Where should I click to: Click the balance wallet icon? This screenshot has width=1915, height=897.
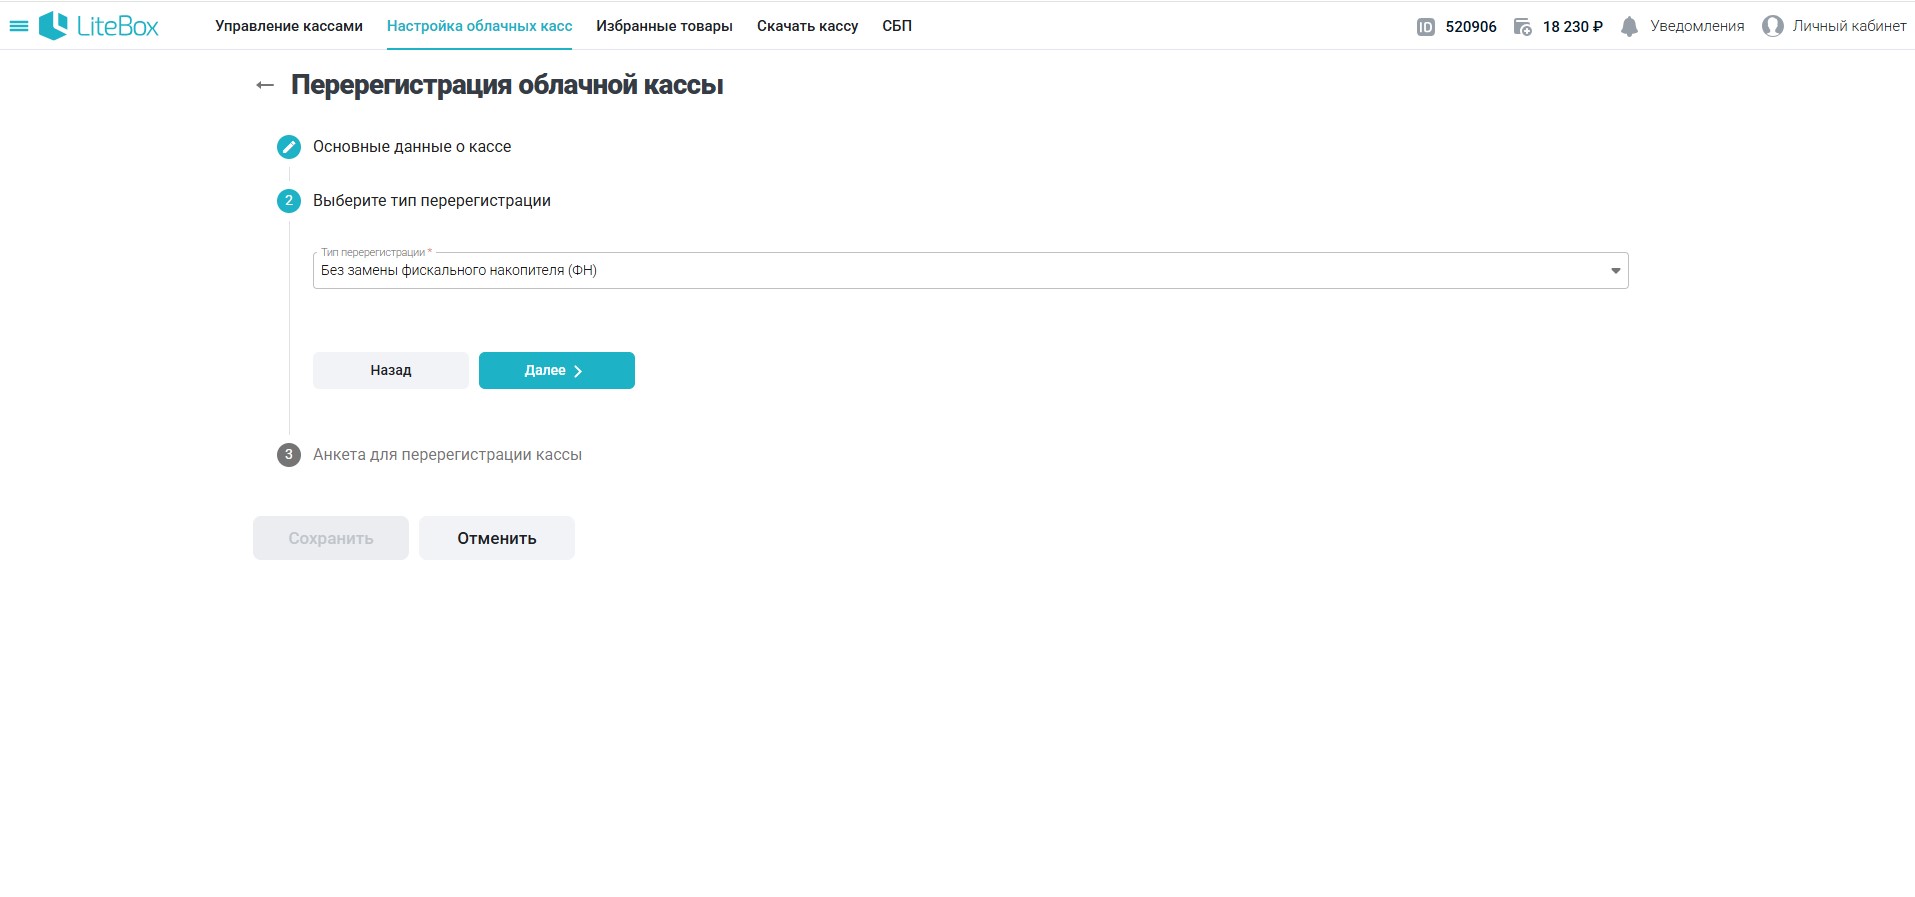1522,27
